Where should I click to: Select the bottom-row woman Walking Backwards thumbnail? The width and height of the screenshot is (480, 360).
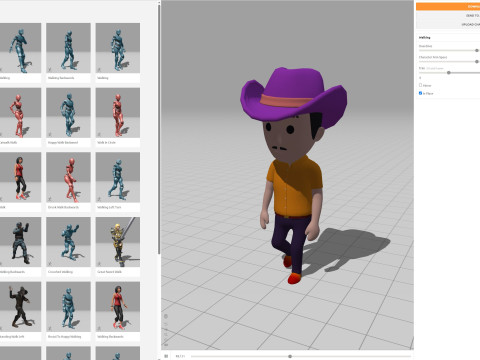(x=118, y=307)
